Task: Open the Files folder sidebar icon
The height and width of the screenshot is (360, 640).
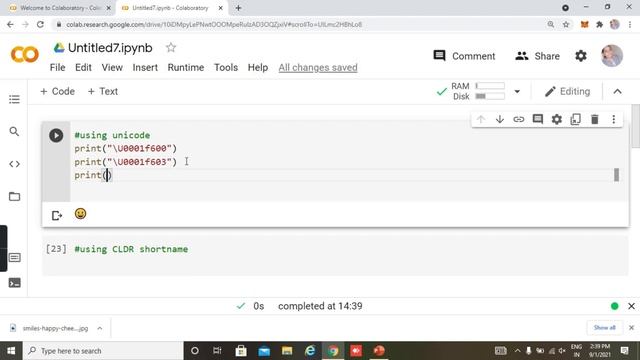Action: pos(14,196)
